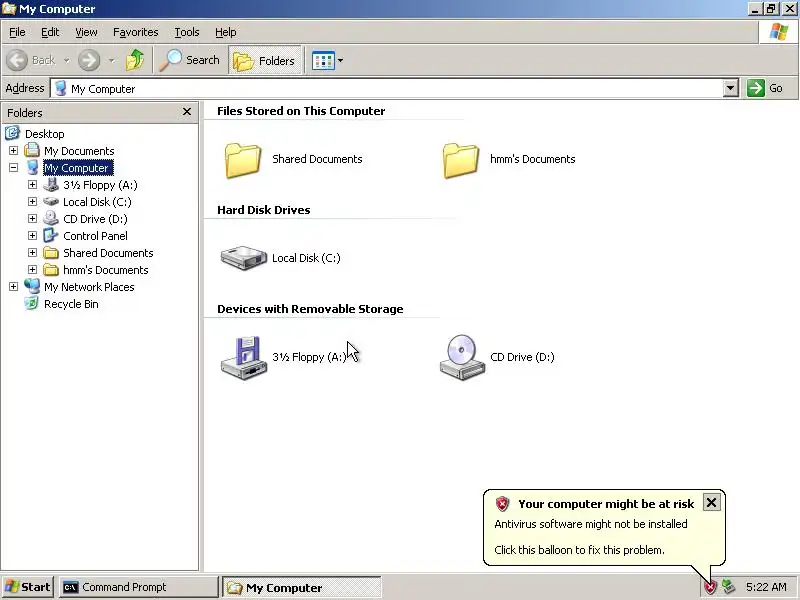Toggle the Folders pane button
The height and width of the screenshot is (600, 800).
[265, 60]
